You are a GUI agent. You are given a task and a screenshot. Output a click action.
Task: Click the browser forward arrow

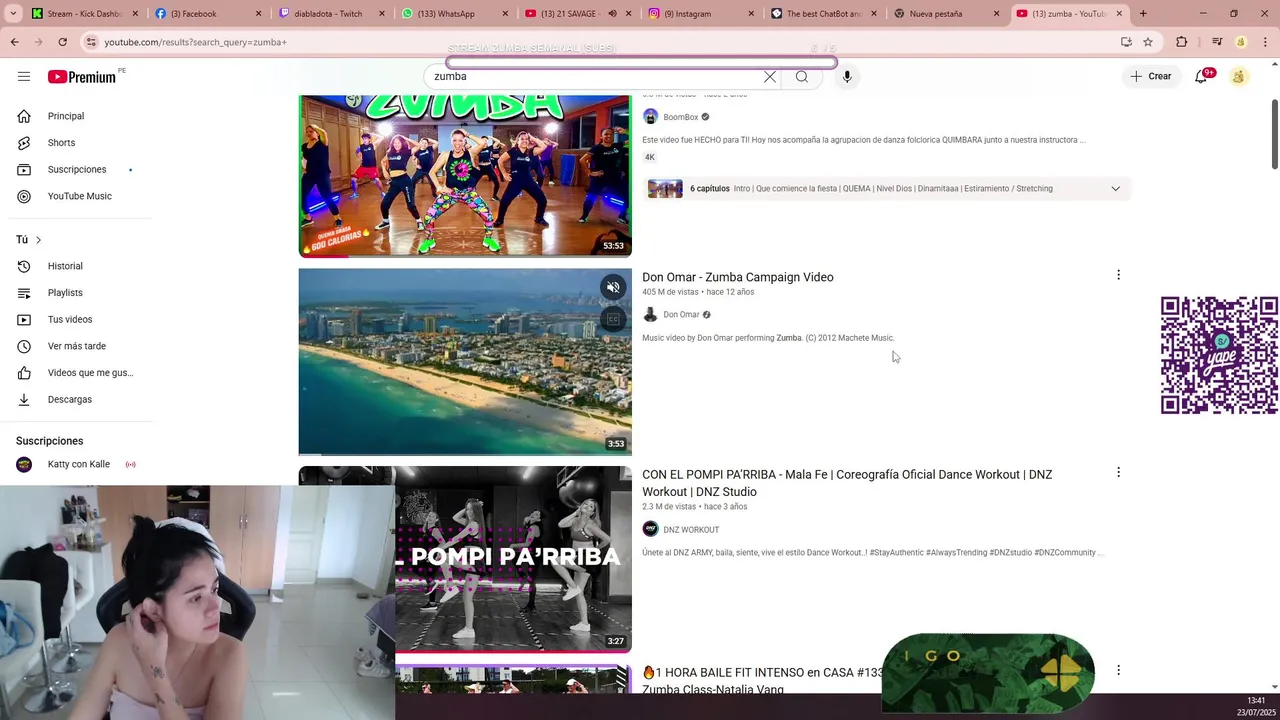pos(38,42)
